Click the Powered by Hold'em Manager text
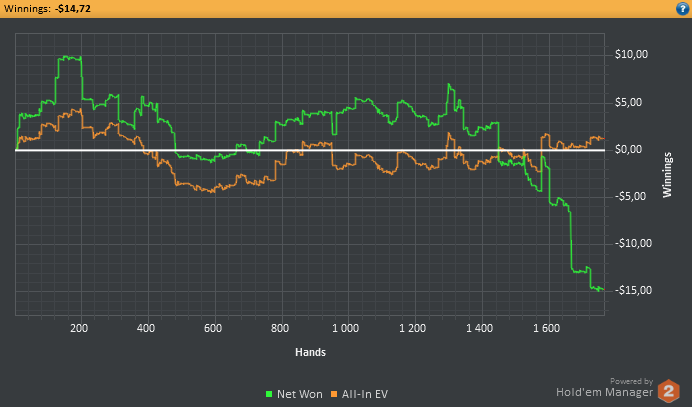This screenshot has height=407, width=692. point(605,388)
